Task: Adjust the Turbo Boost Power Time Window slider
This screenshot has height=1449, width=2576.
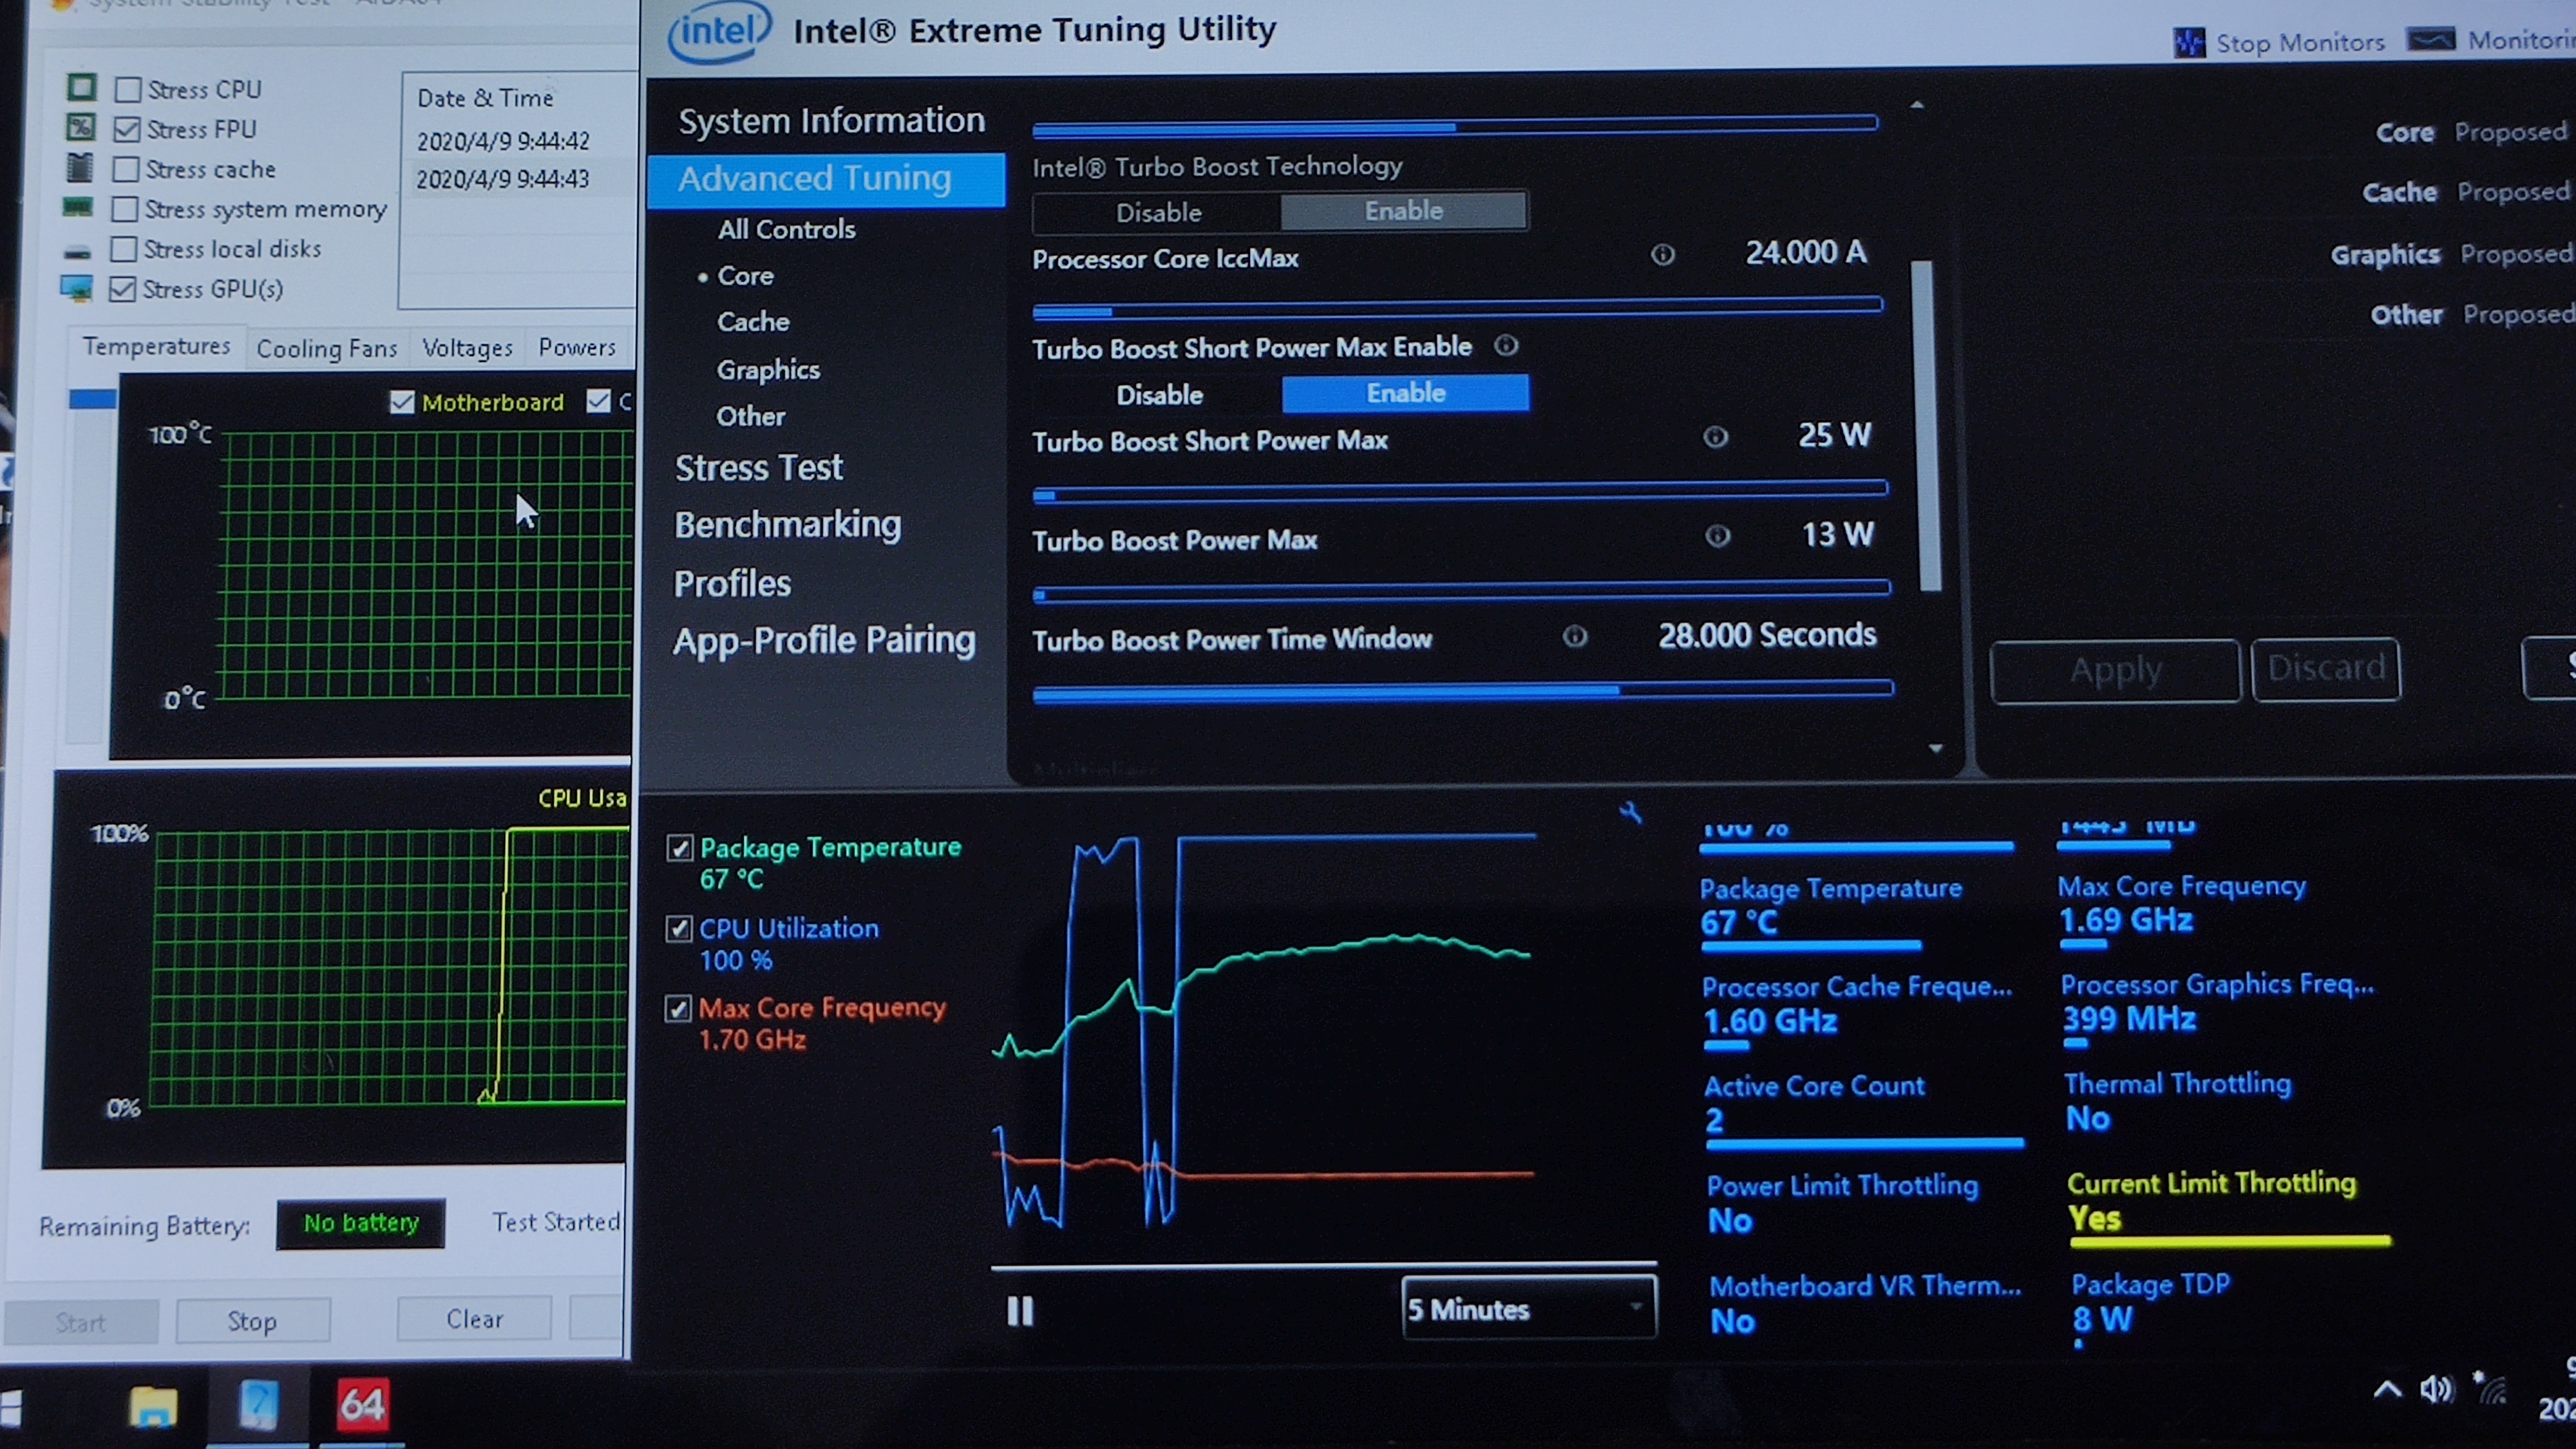Action: (x=1463, y=692)
